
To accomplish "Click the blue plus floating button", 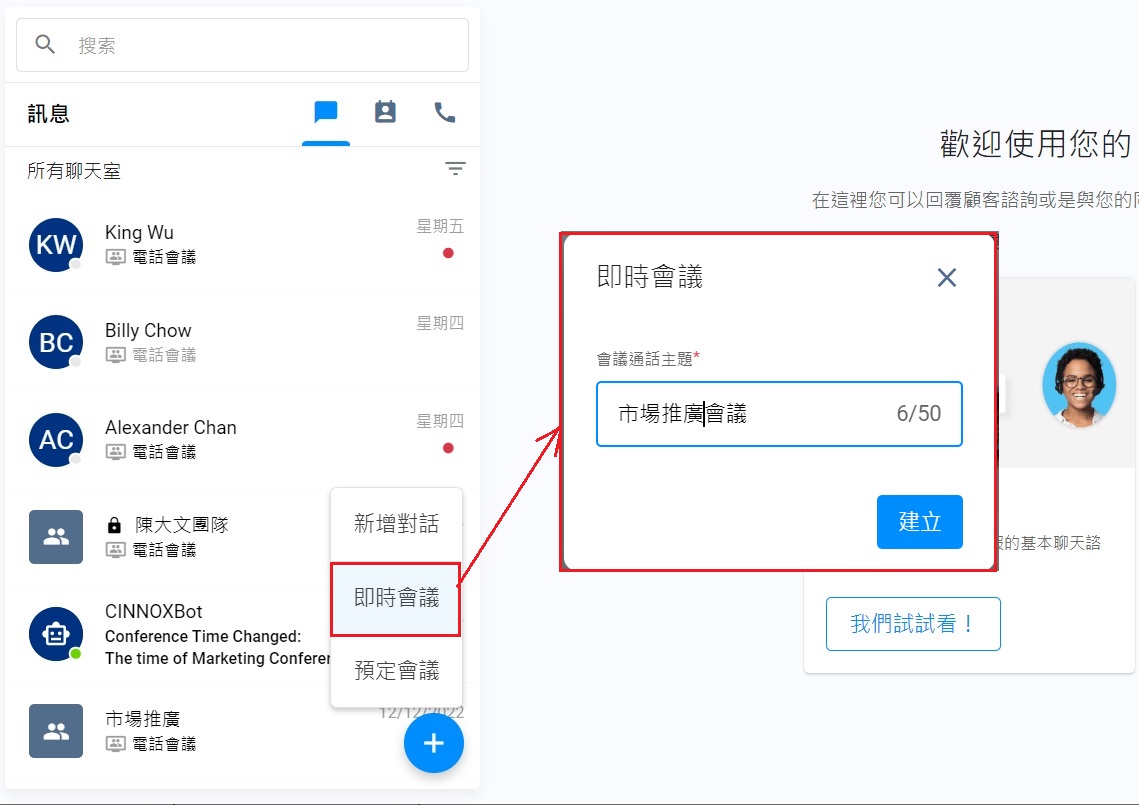I will pos(434,743).
